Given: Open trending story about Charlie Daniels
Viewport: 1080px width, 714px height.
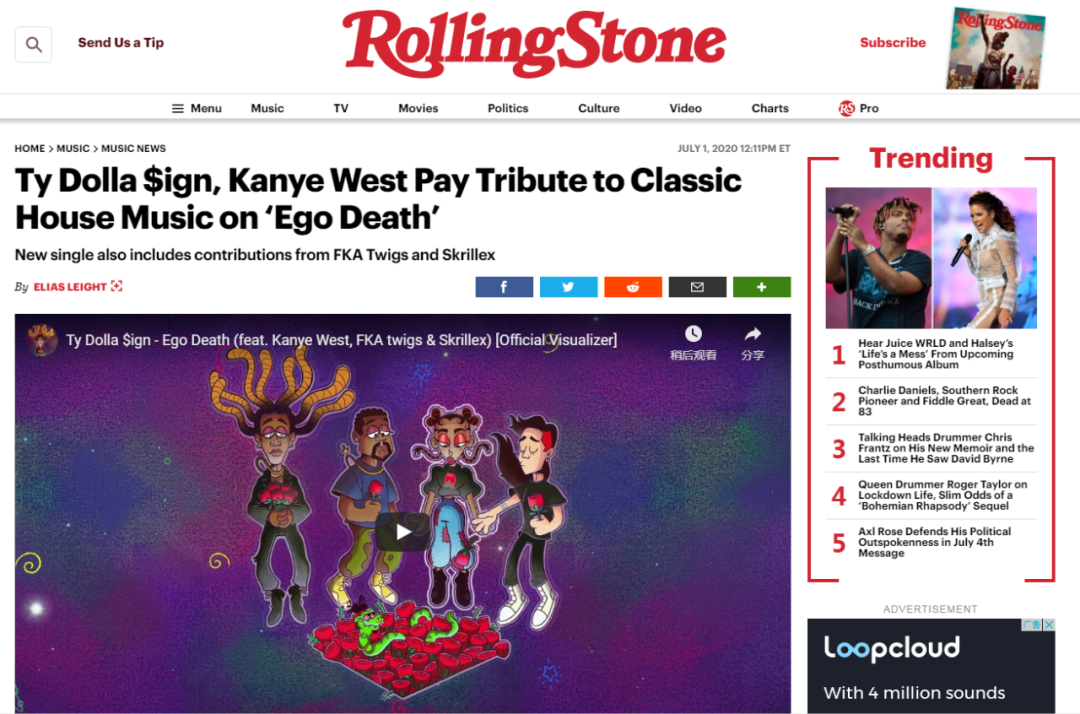Looking at the screenshot, I should tap(944, 401).
